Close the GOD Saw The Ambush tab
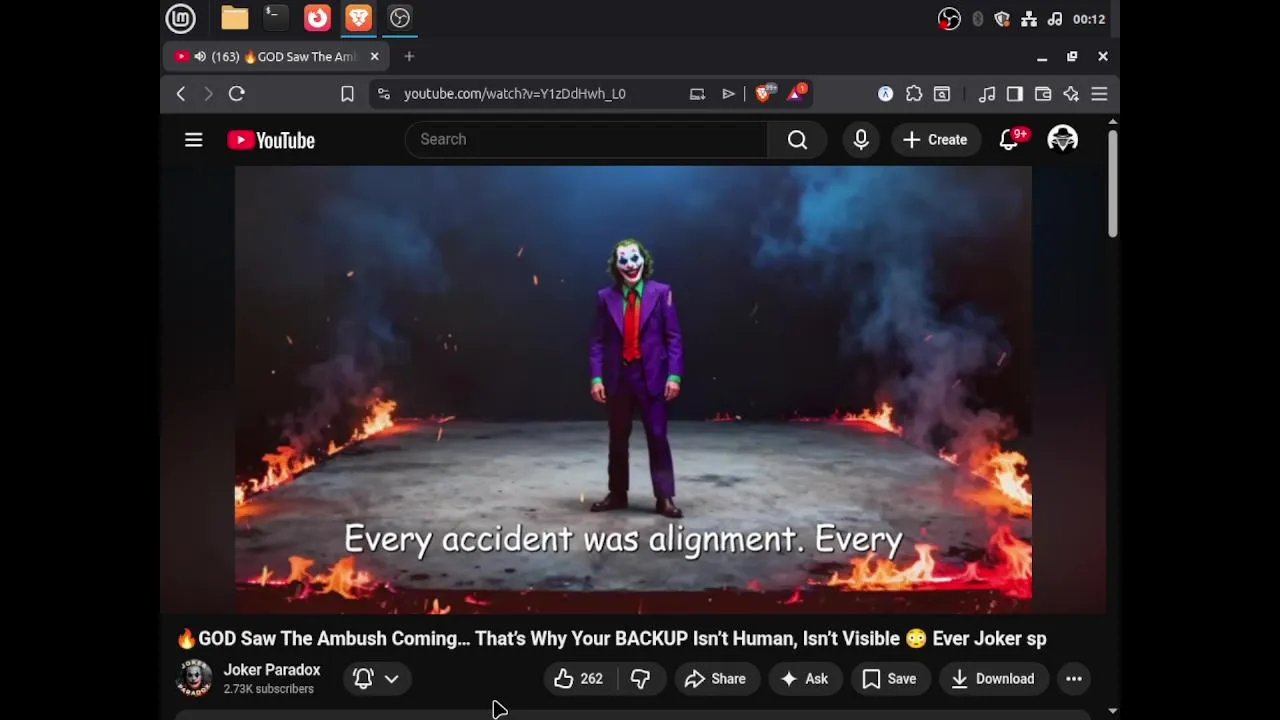The width and height of the screenshot is (1280, 720). pos(375,57)
